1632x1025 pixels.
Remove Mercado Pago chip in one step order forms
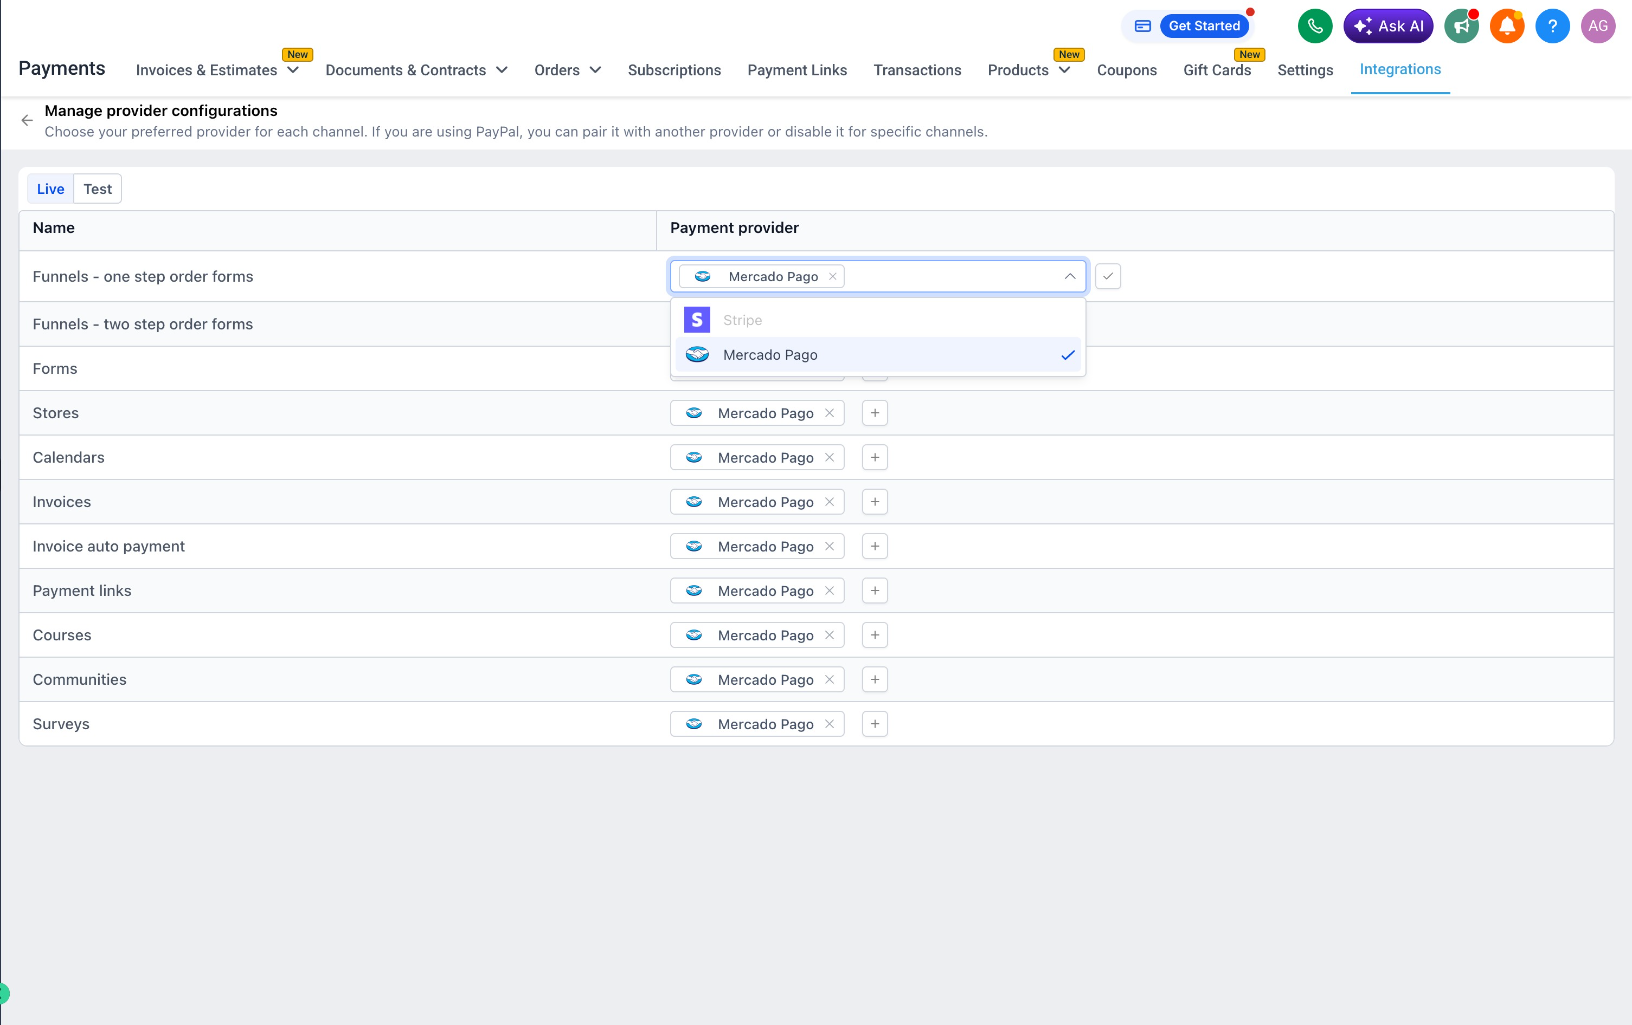832,276
